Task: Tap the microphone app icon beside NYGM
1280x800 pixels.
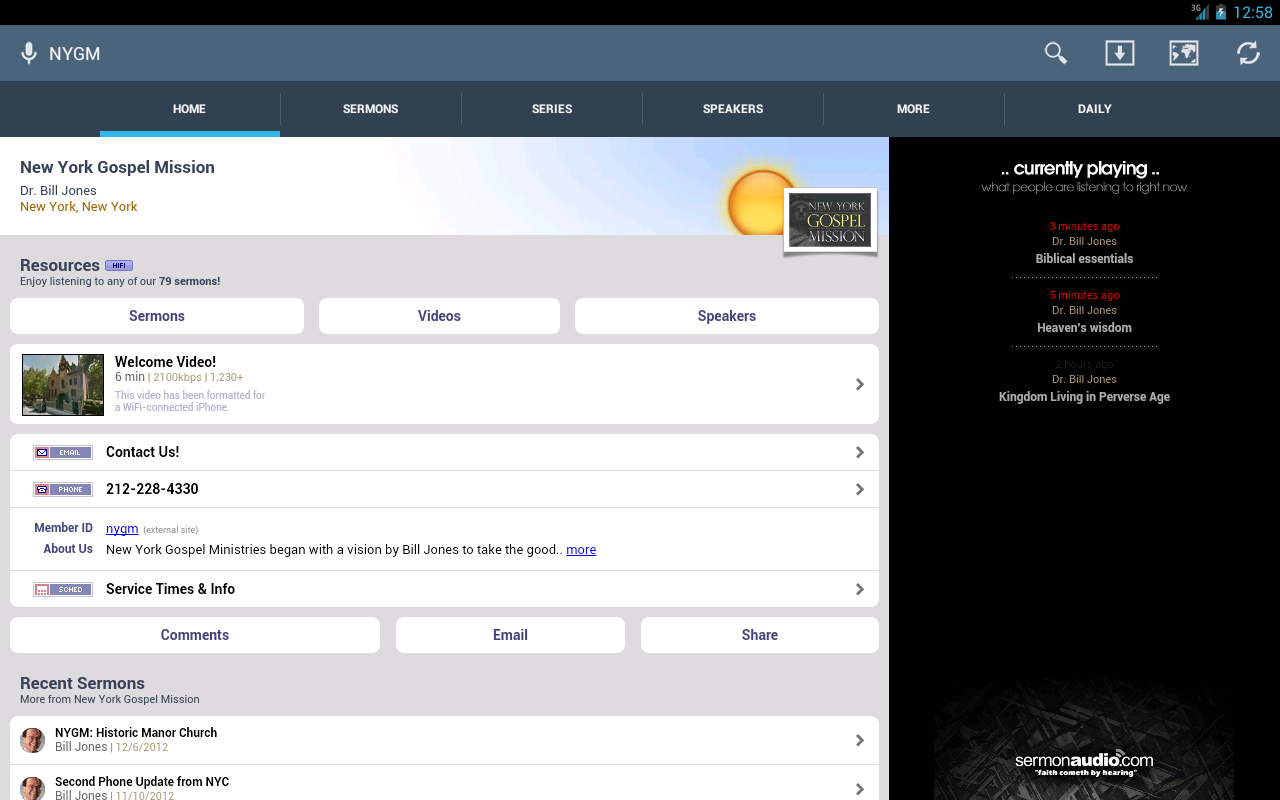Action: (x=29, y=53)
